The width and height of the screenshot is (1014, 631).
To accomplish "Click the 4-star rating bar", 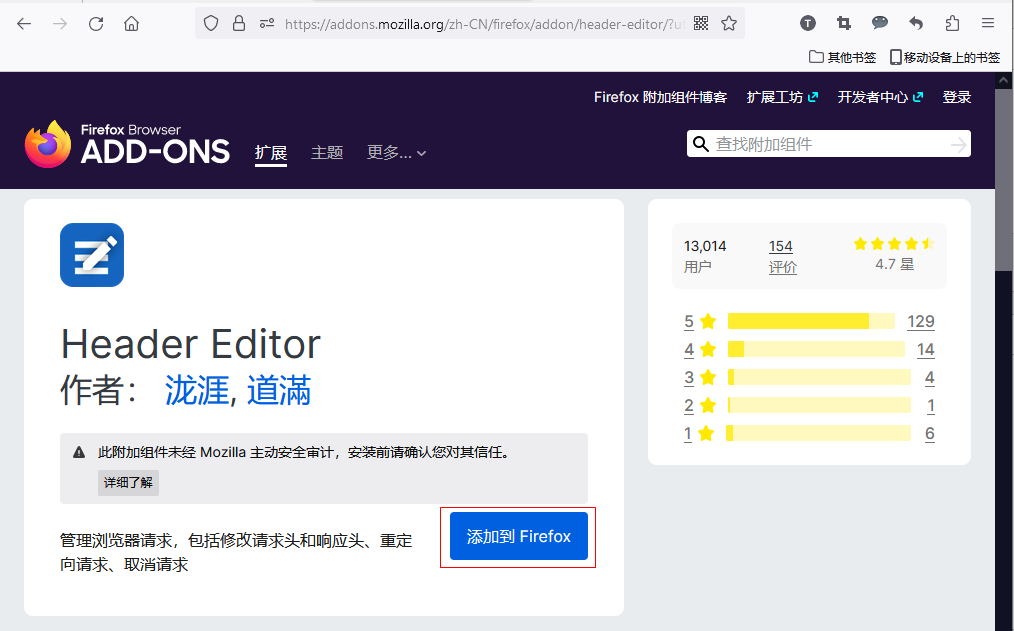I will 816,350.
